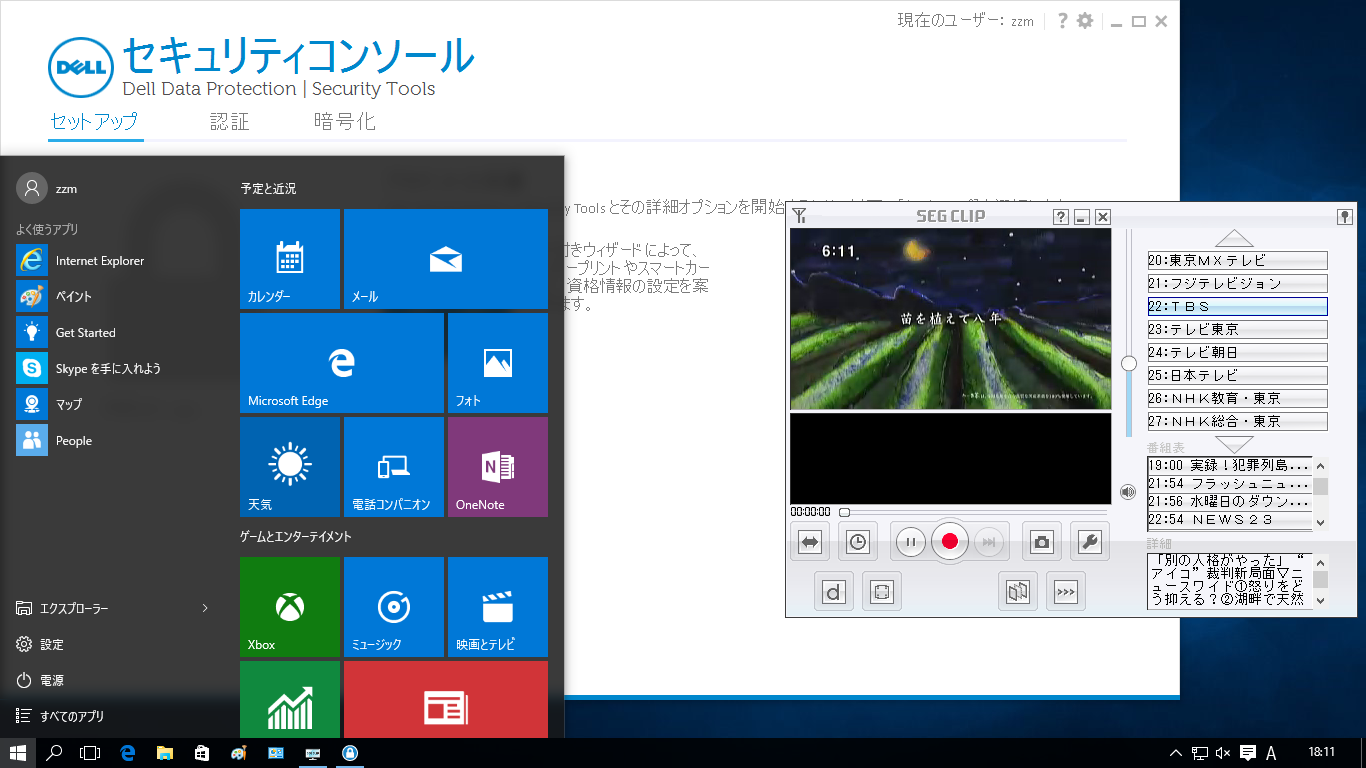1366x768 pixels.
Task: Open the OneNote tile
Action: (498, 467)
